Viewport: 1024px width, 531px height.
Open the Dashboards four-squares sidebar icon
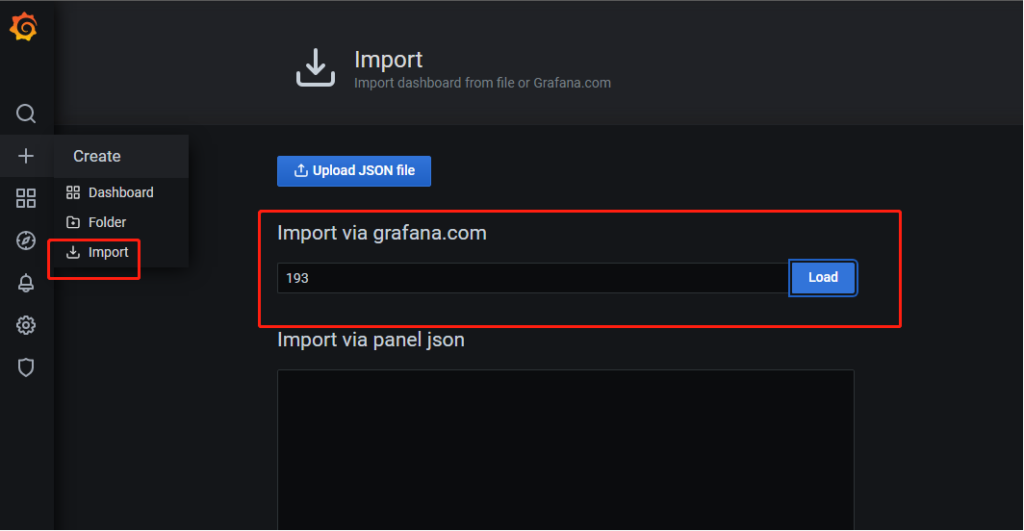tap(25, 198)
